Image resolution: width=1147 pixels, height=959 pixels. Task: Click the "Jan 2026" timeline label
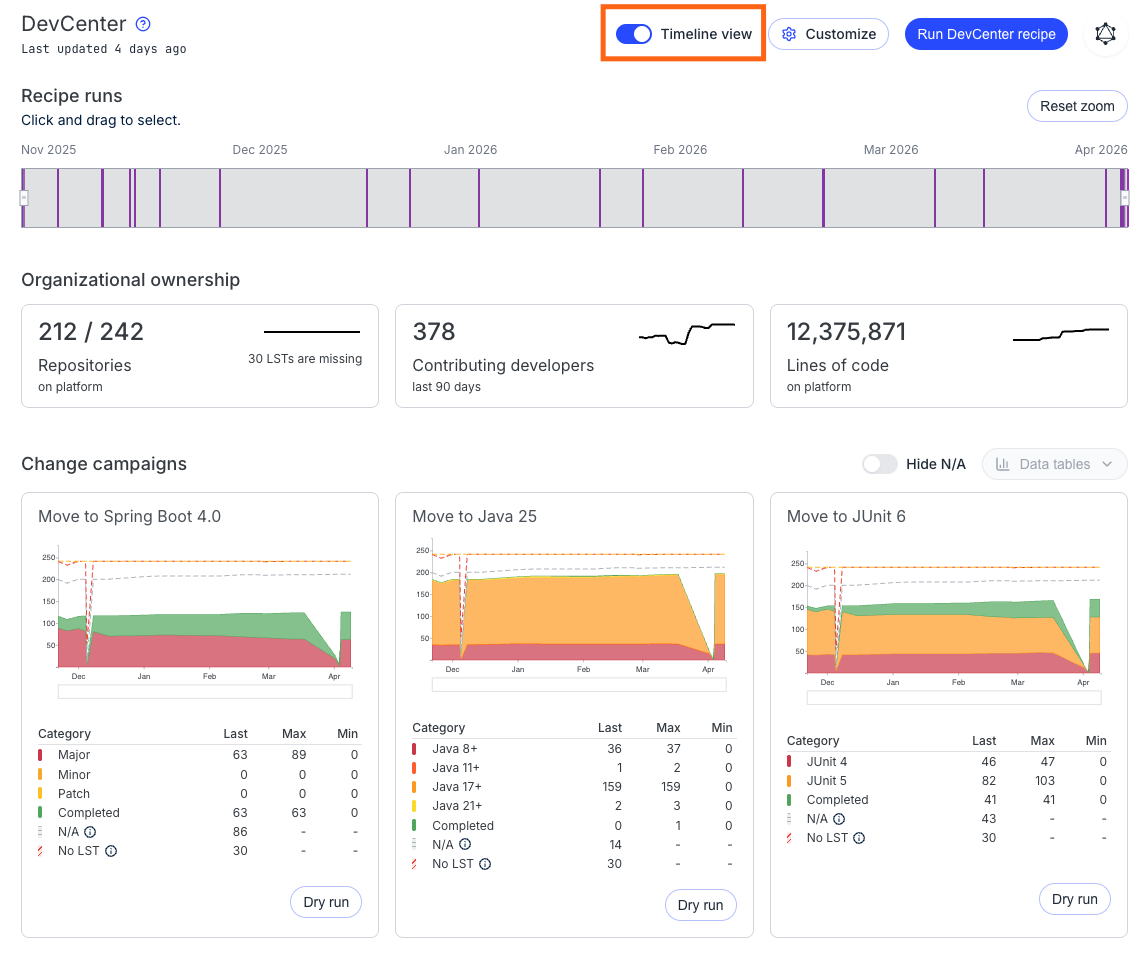click(470, 150)
